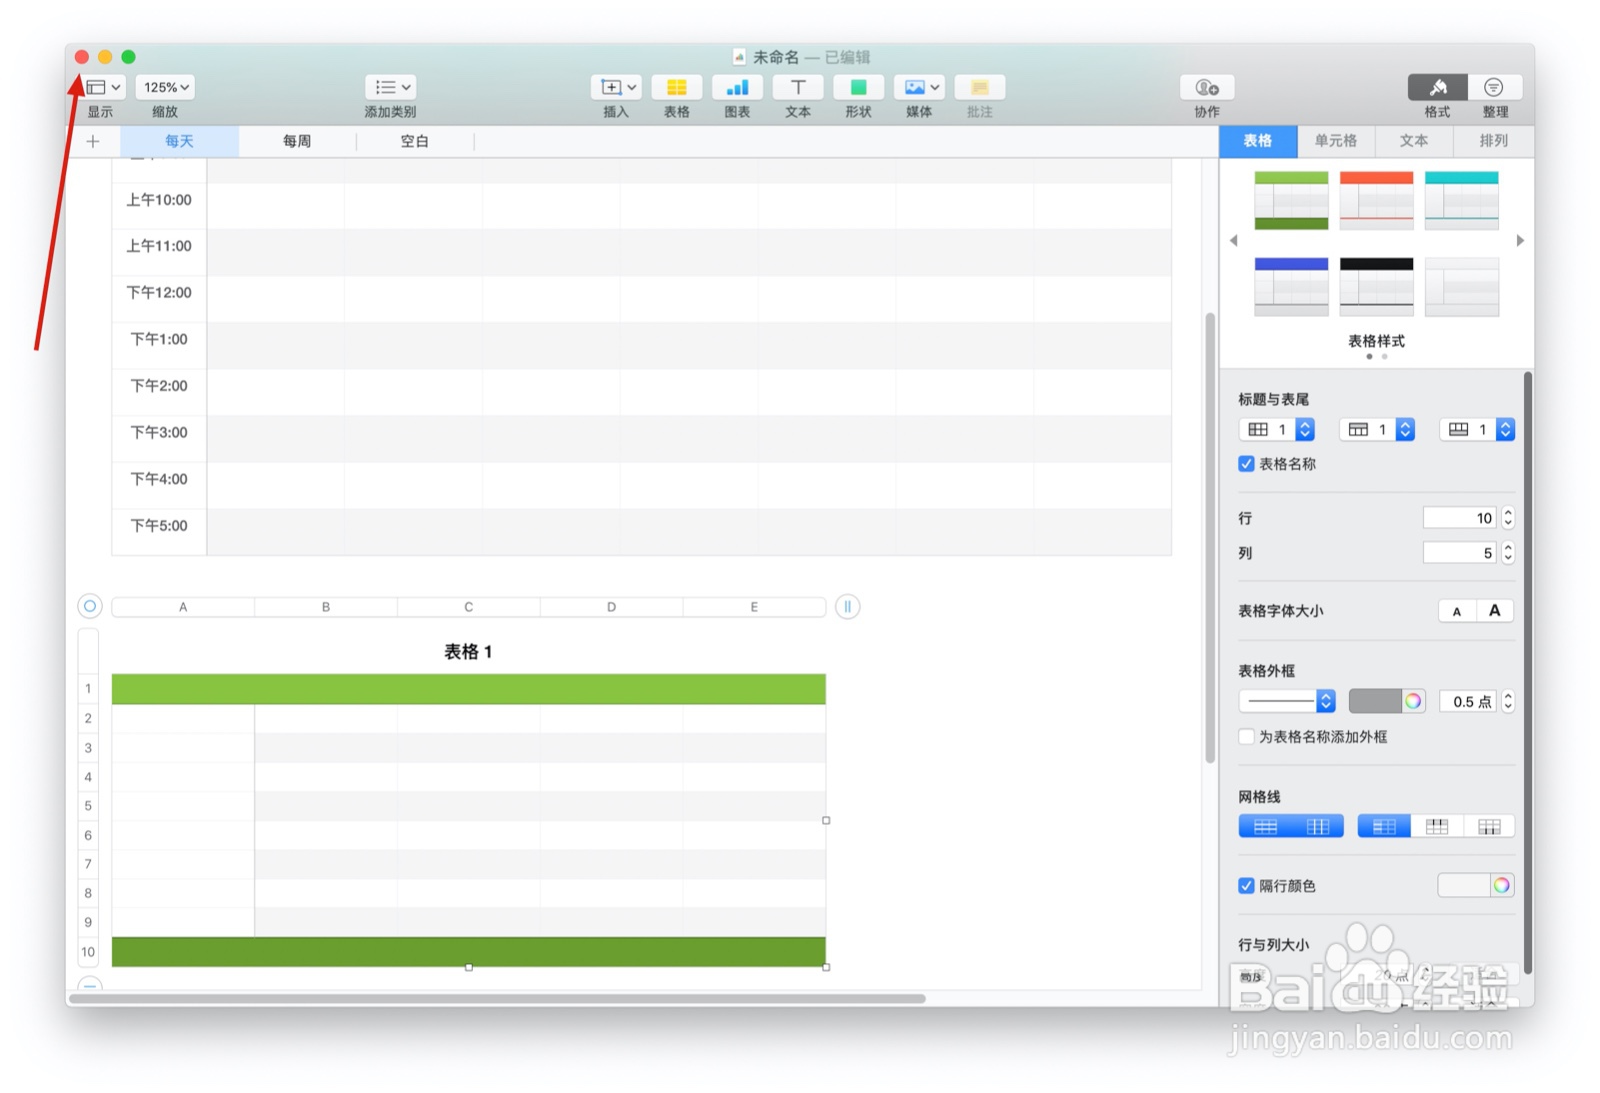Click the 批注 comment toolbar icon
The image size is (1600, 1093).
point(980,87)
